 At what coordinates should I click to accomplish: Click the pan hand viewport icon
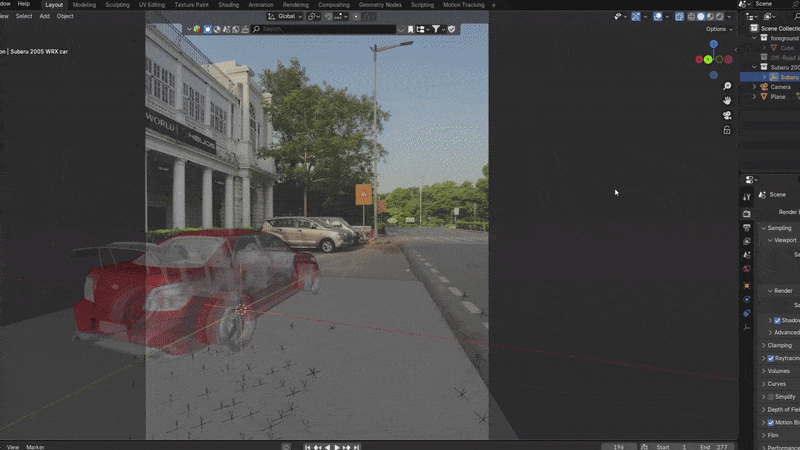727,101
